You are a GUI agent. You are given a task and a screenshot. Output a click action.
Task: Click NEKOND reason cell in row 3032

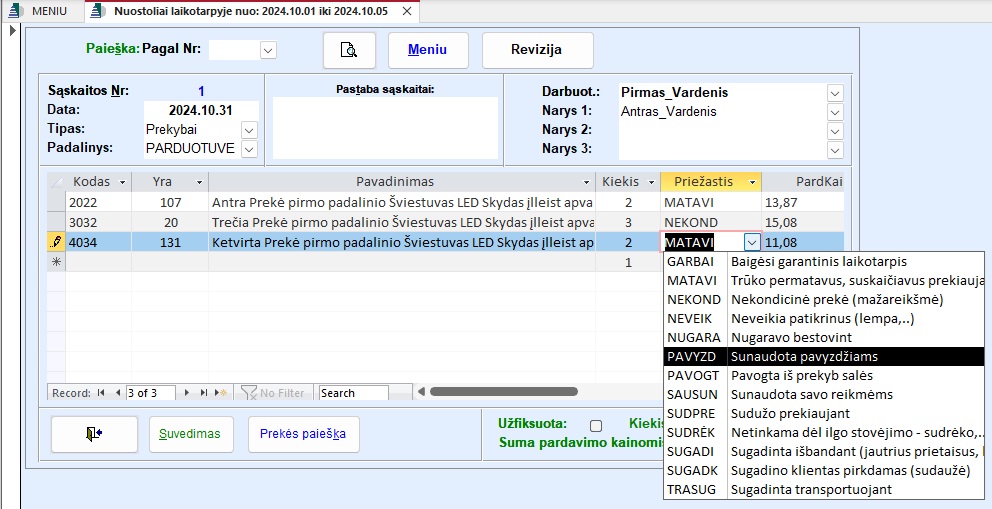[710, 223]
